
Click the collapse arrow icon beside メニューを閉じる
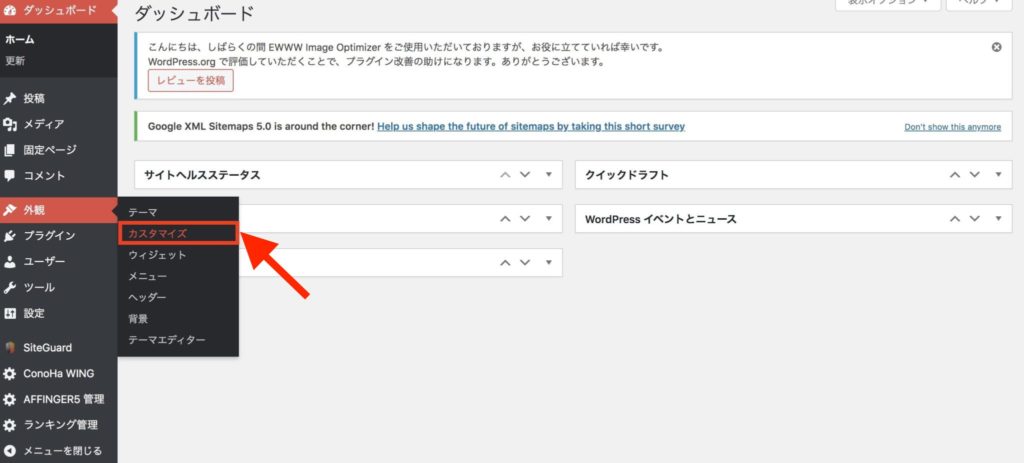(x=9, y=451)
